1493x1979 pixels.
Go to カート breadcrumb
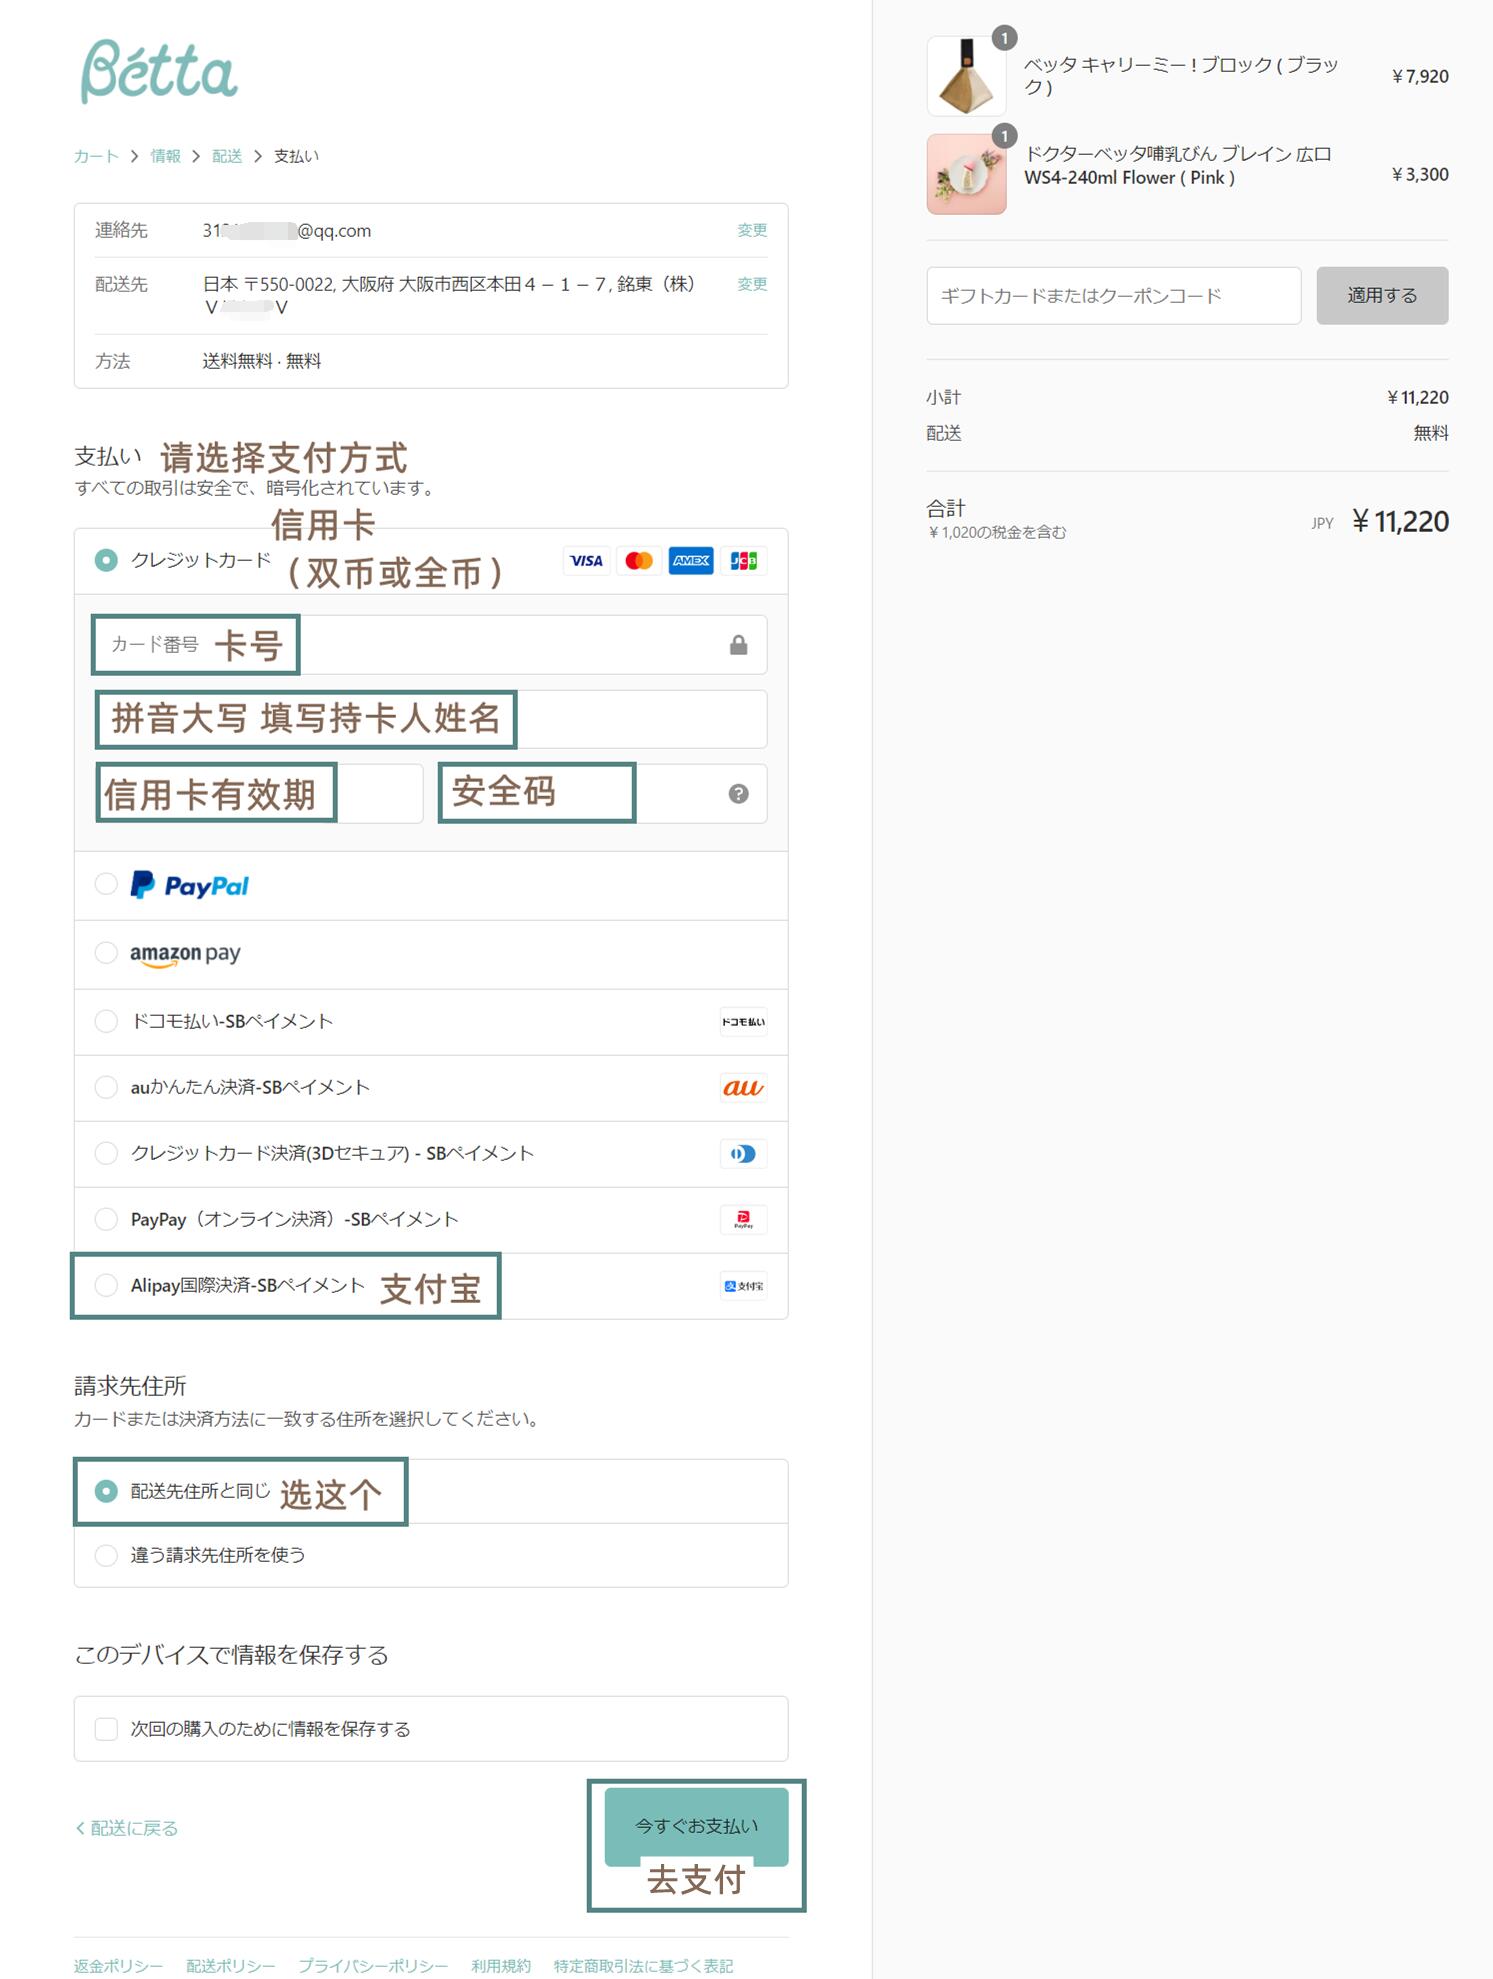pyautogui.click(x=96, y=156)
